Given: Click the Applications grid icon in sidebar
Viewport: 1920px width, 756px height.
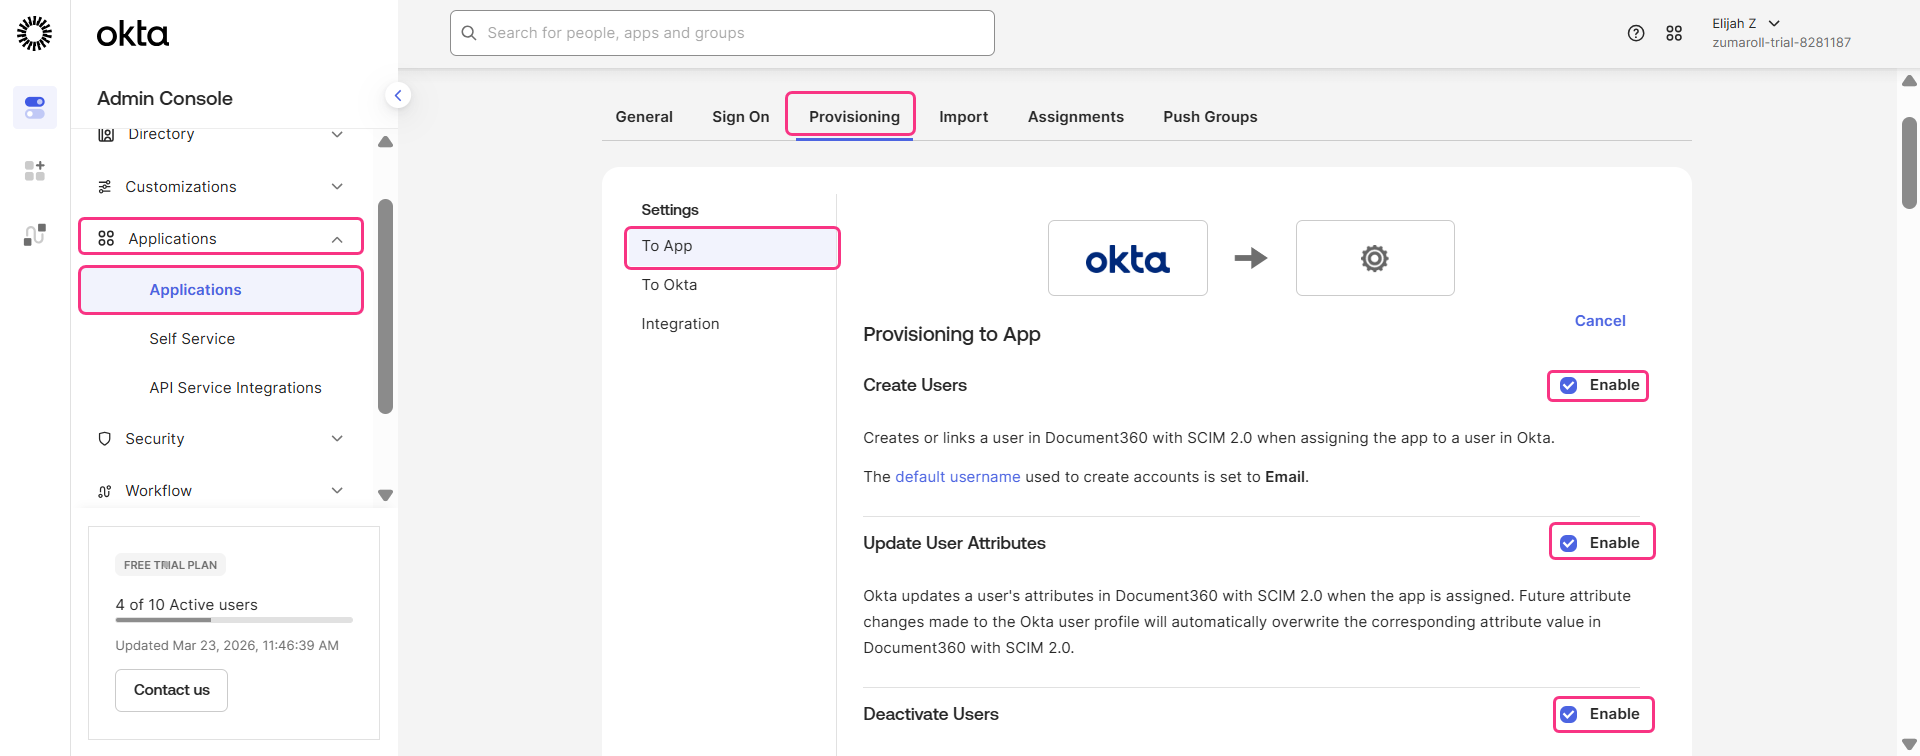Looking at the screenshot, I should (x=106, y=239).
